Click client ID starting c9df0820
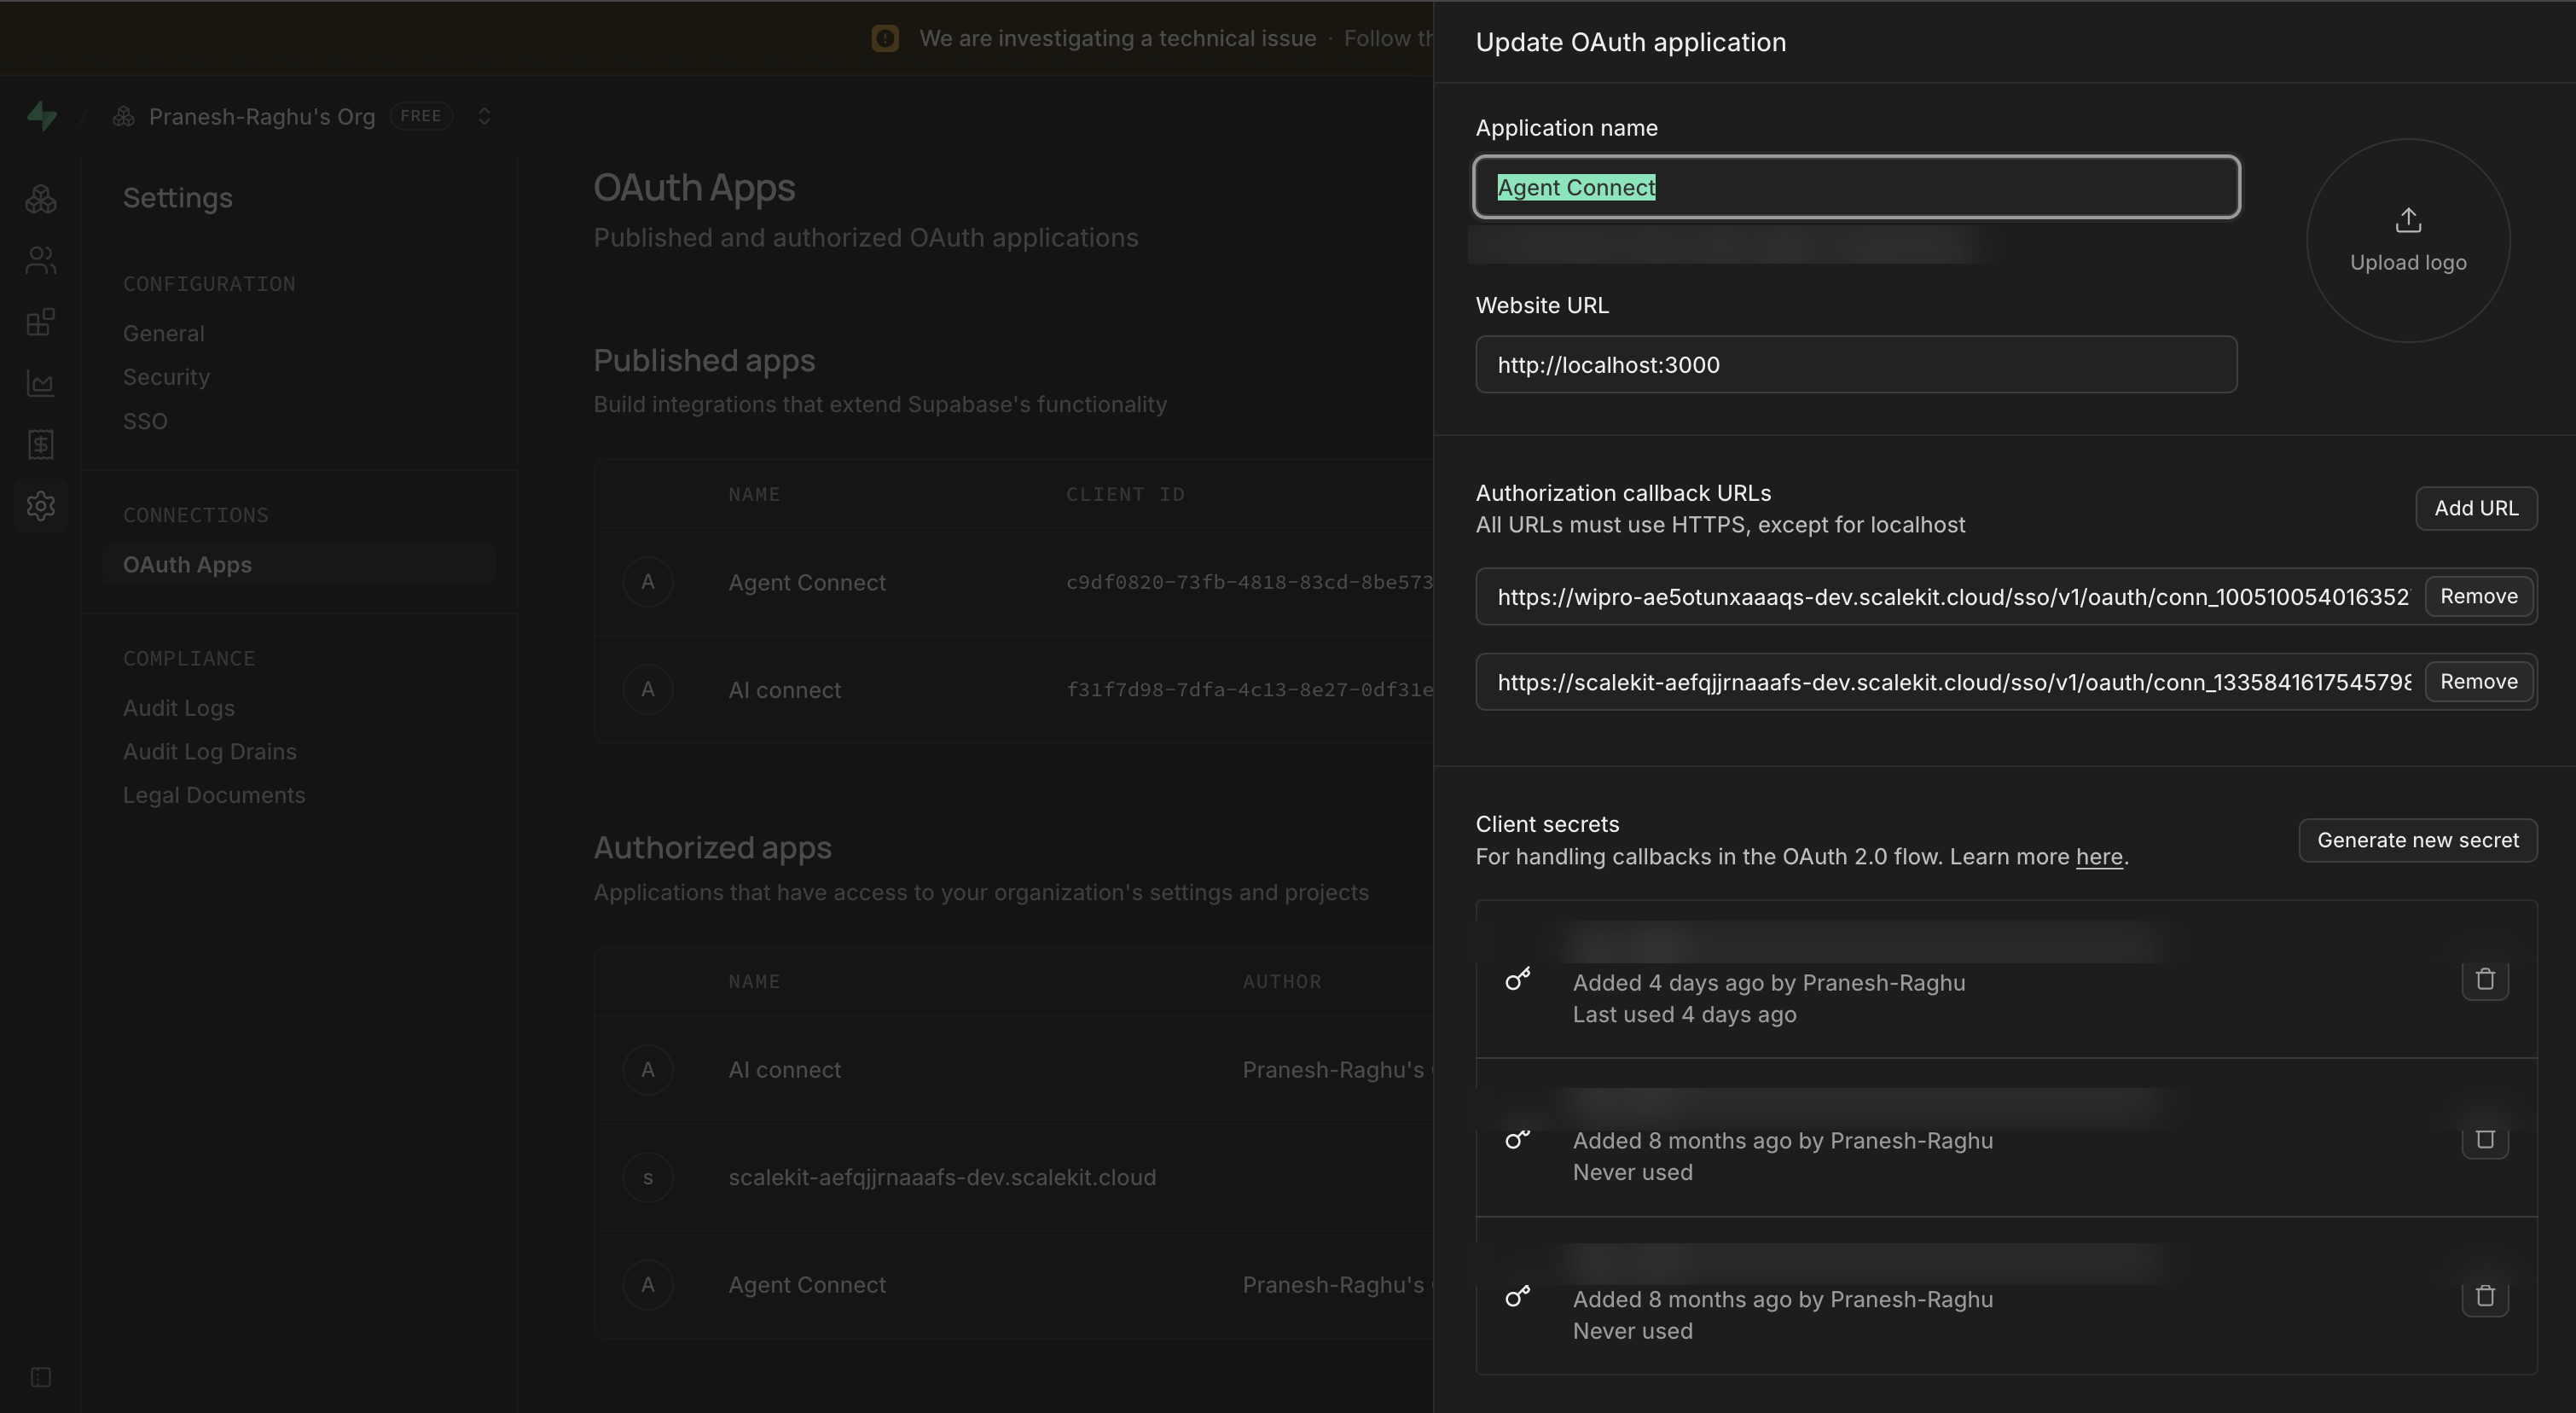 coord(1249,582)
